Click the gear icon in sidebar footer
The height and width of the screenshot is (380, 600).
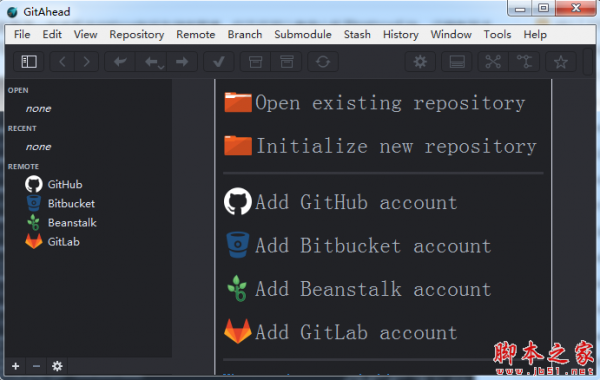[57, 366]
